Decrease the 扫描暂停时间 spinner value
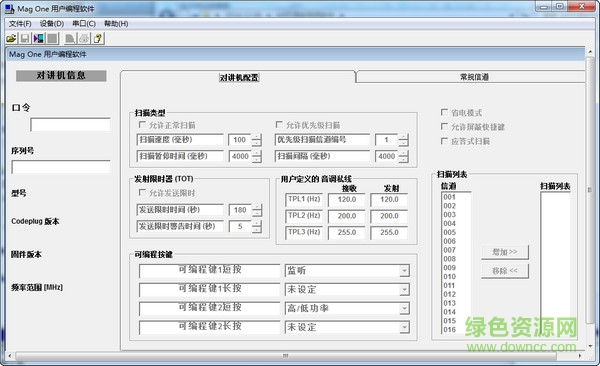 (x=257, y=160)
